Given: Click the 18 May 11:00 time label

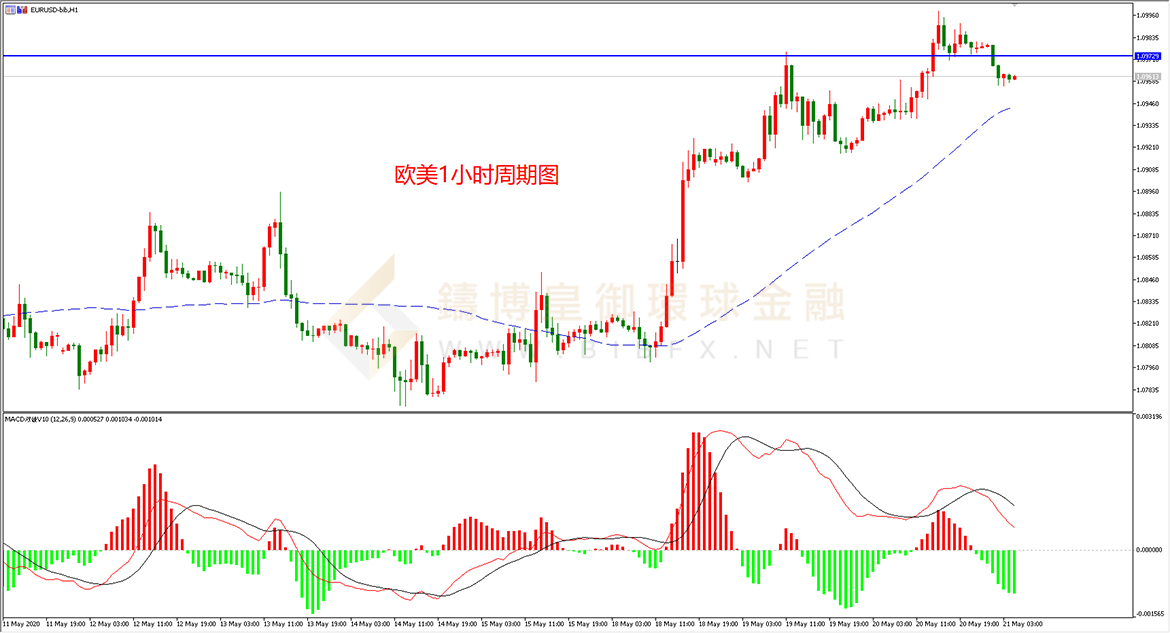Looking at the screenshot, I should [x=674, y=624].
